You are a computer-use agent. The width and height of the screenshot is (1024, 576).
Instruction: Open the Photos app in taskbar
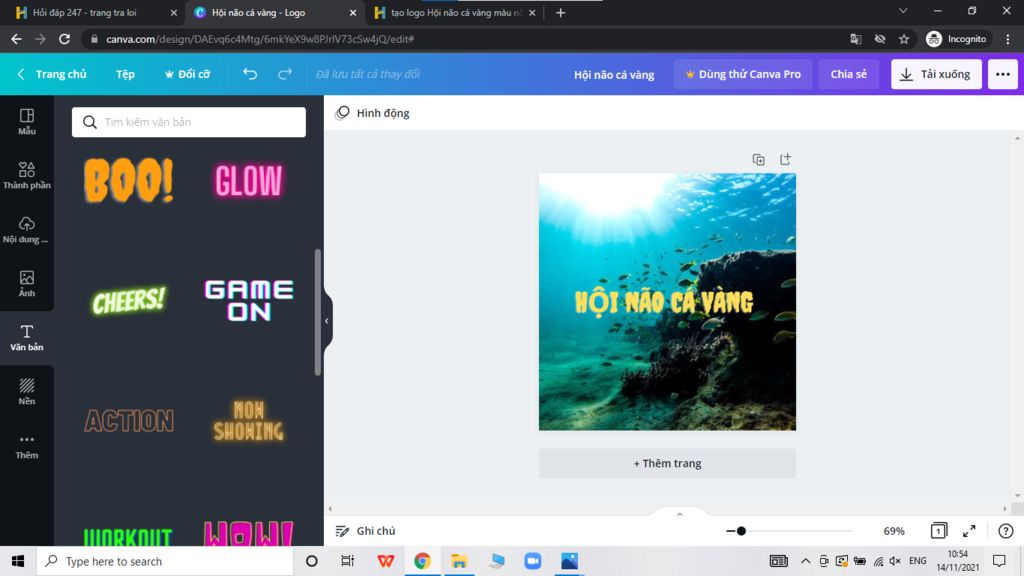tap(569, 561)
